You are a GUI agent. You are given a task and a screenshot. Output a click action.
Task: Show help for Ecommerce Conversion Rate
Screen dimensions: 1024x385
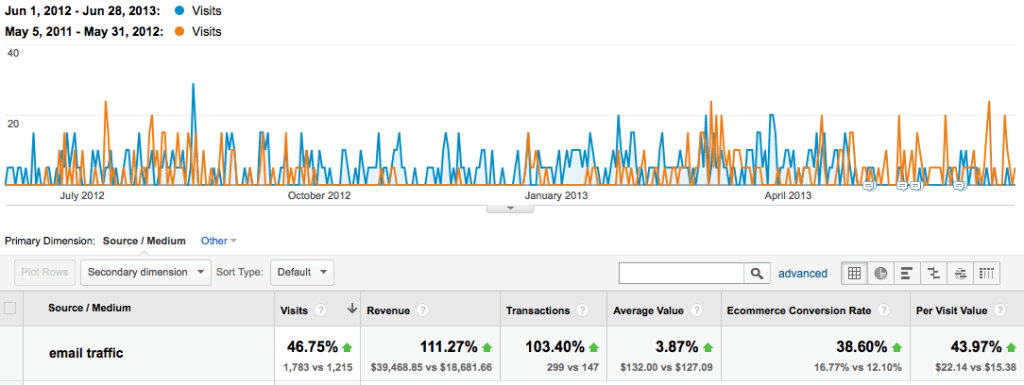point(884,311)
